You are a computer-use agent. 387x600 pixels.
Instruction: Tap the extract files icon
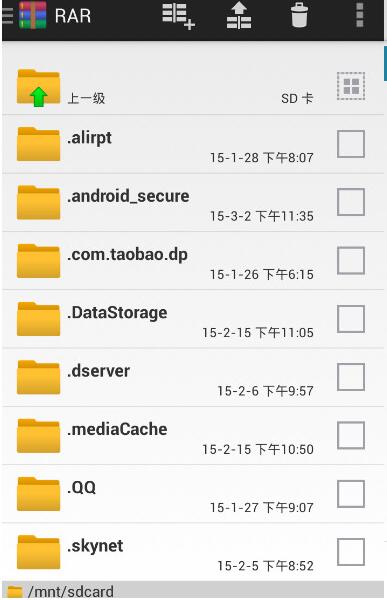coord(239,16)
